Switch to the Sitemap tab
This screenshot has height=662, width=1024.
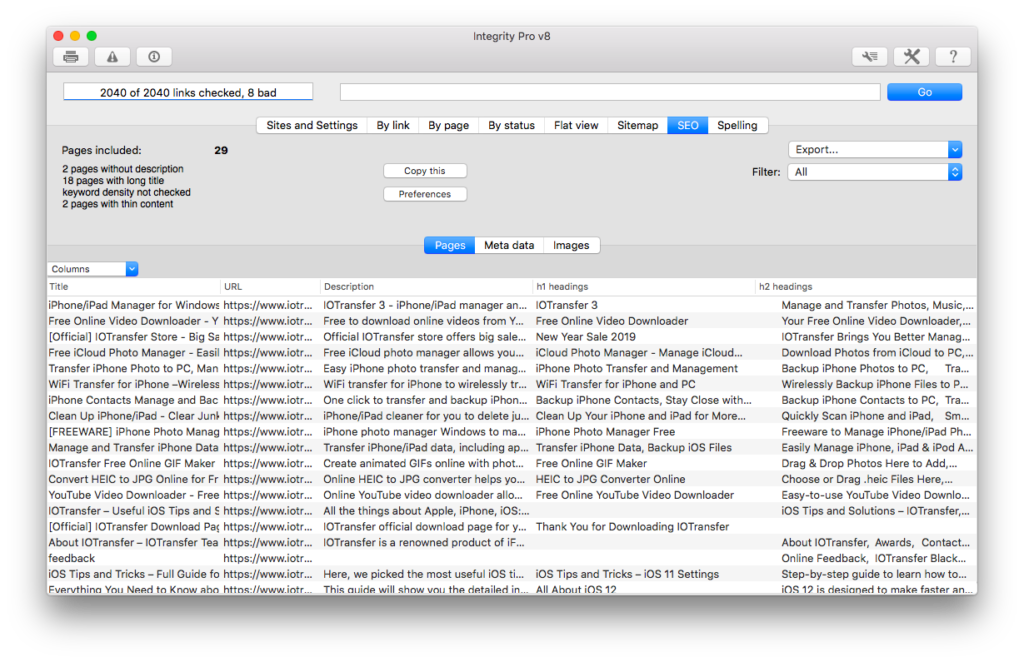637,126
